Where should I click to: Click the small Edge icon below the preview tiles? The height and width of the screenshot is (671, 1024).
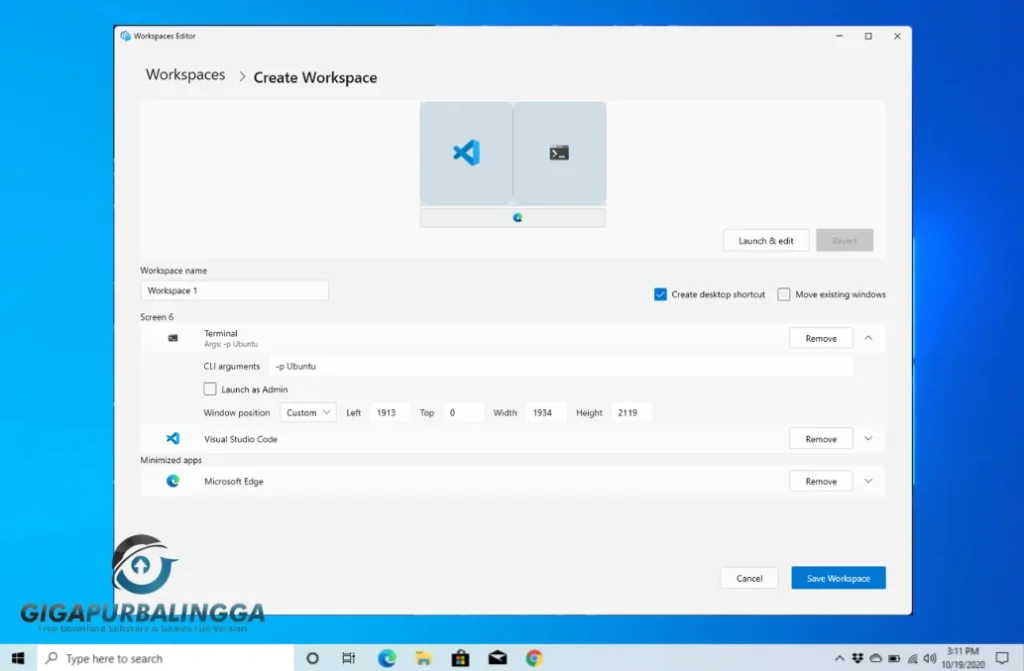[516, 216]
